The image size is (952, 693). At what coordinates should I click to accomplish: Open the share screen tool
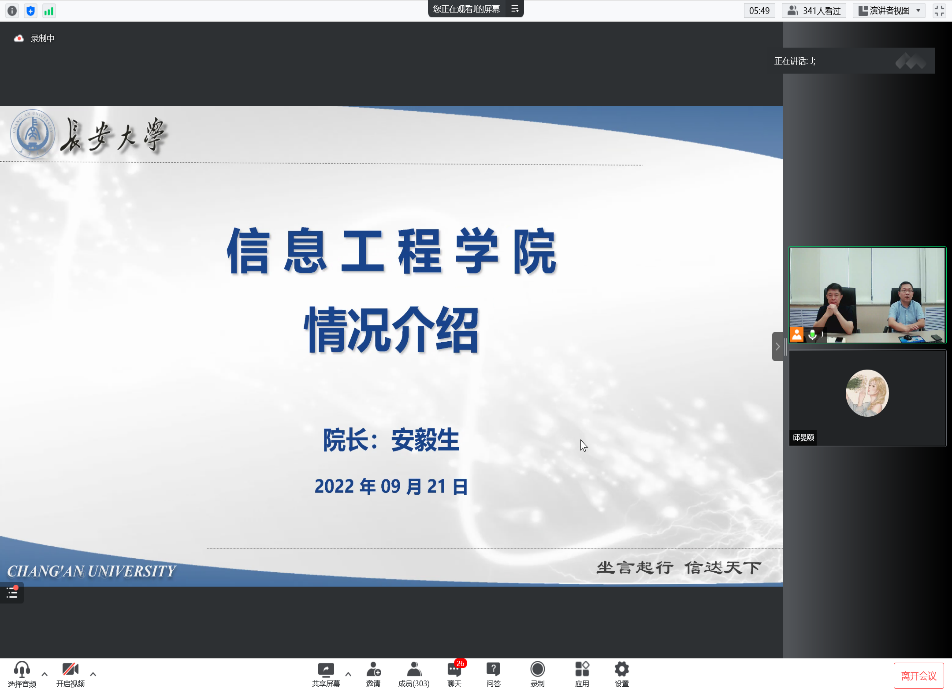pyautogui.click(x=325, y=670)
